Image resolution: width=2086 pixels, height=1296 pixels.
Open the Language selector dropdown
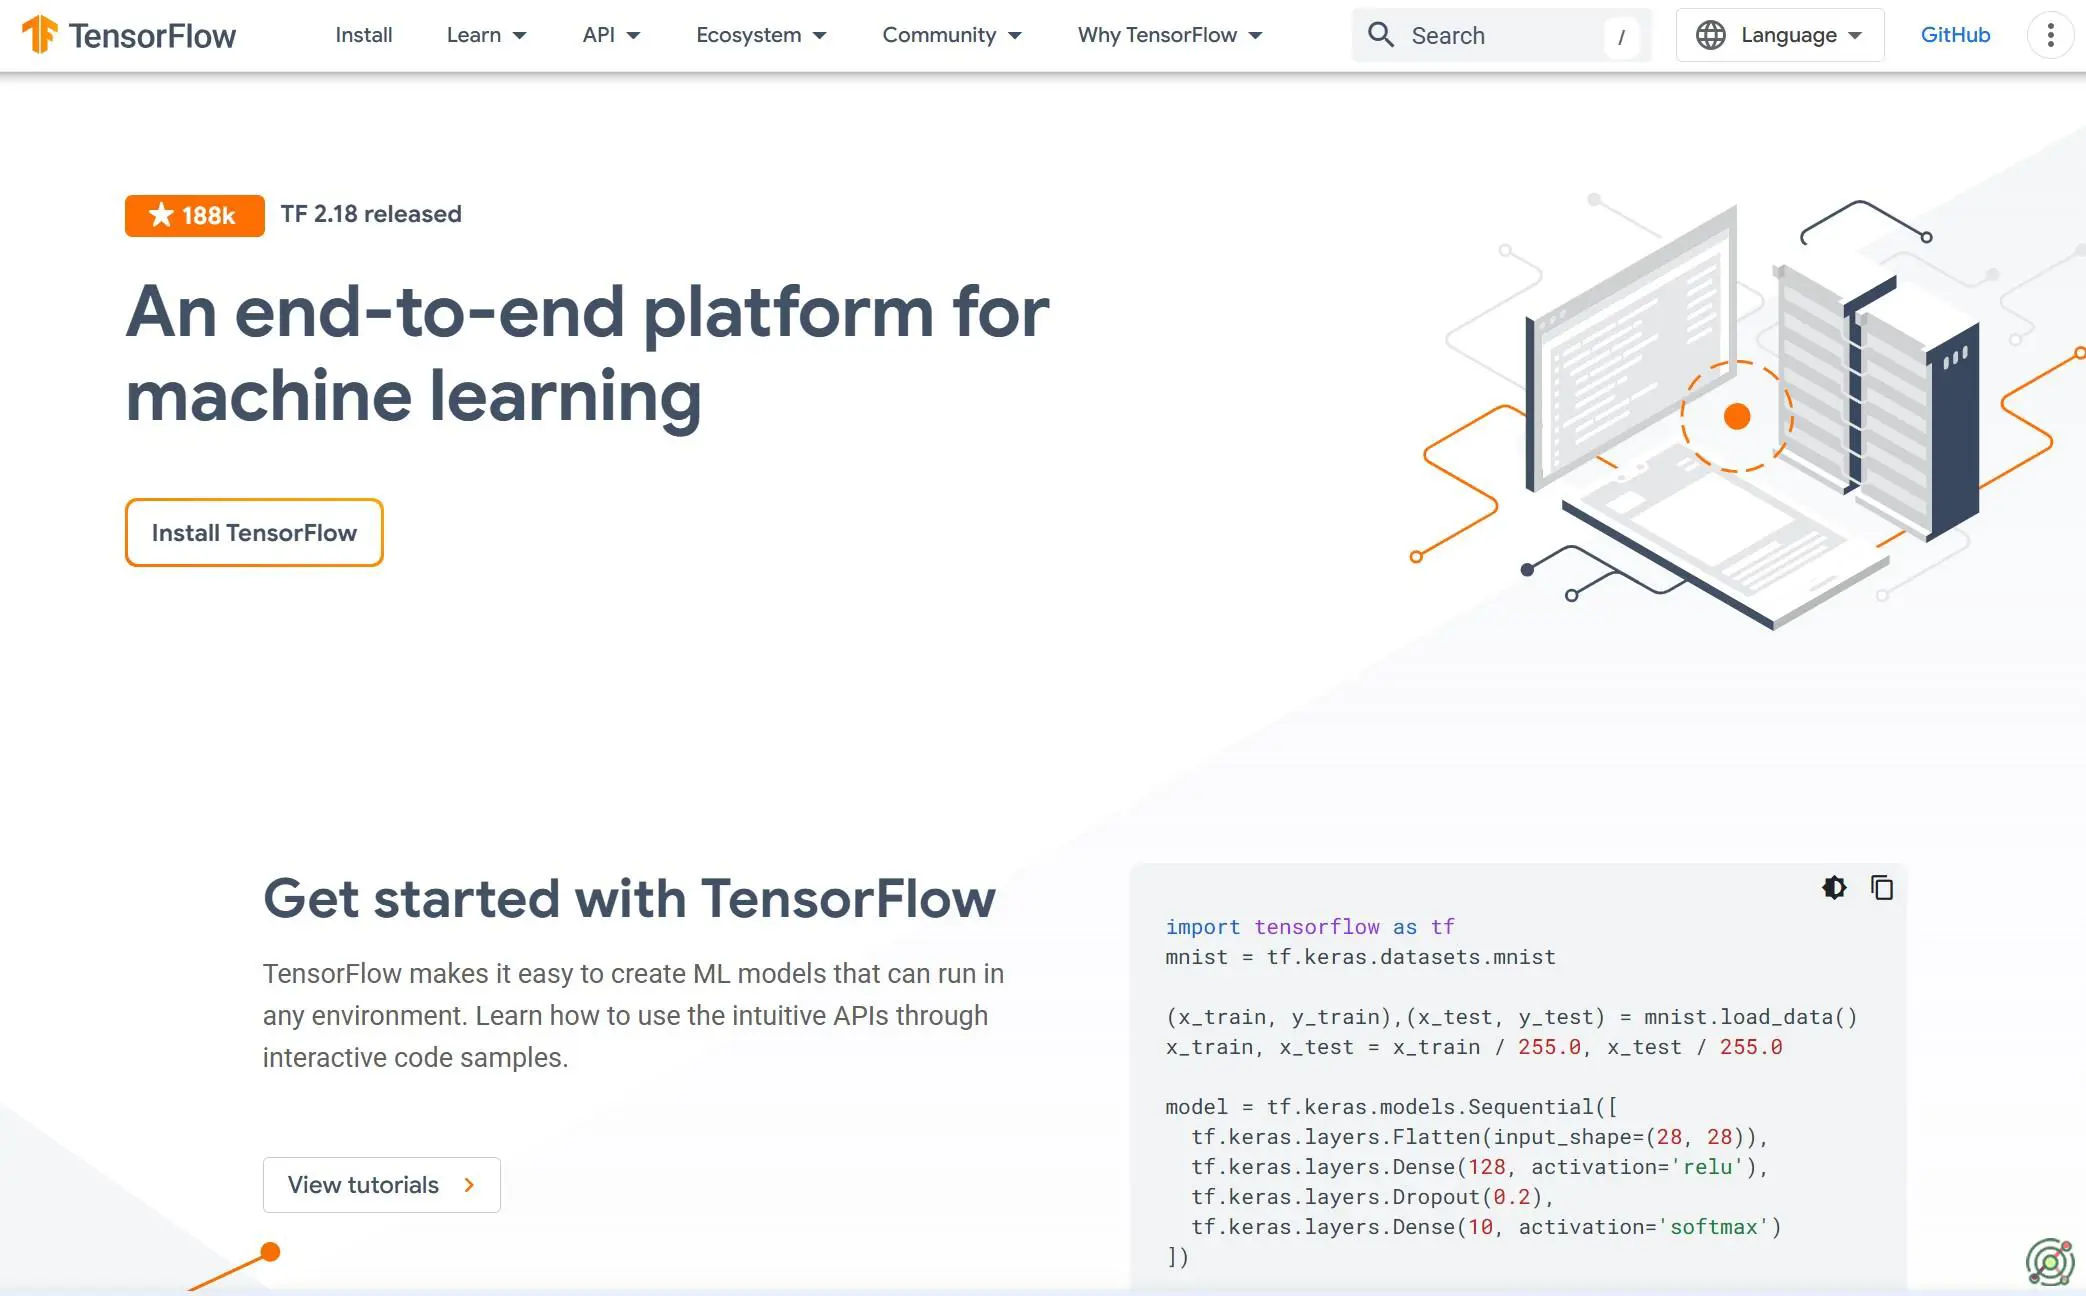point(1780,35)
